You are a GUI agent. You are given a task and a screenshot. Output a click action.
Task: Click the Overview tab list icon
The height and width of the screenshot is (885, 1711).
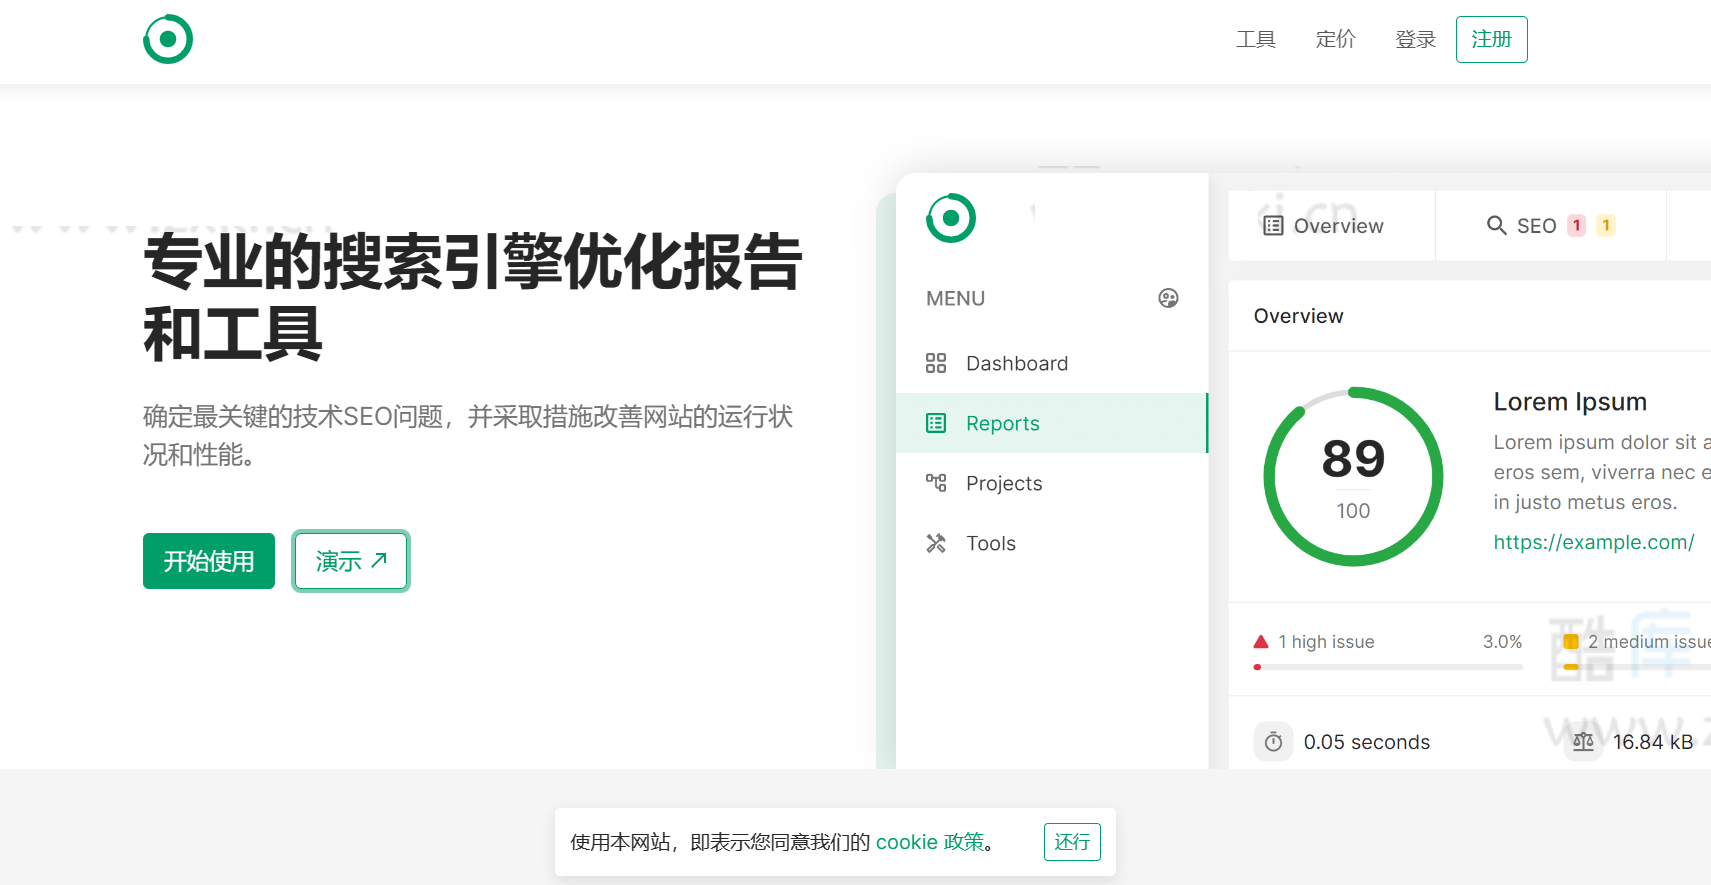tap(1273, 226)
